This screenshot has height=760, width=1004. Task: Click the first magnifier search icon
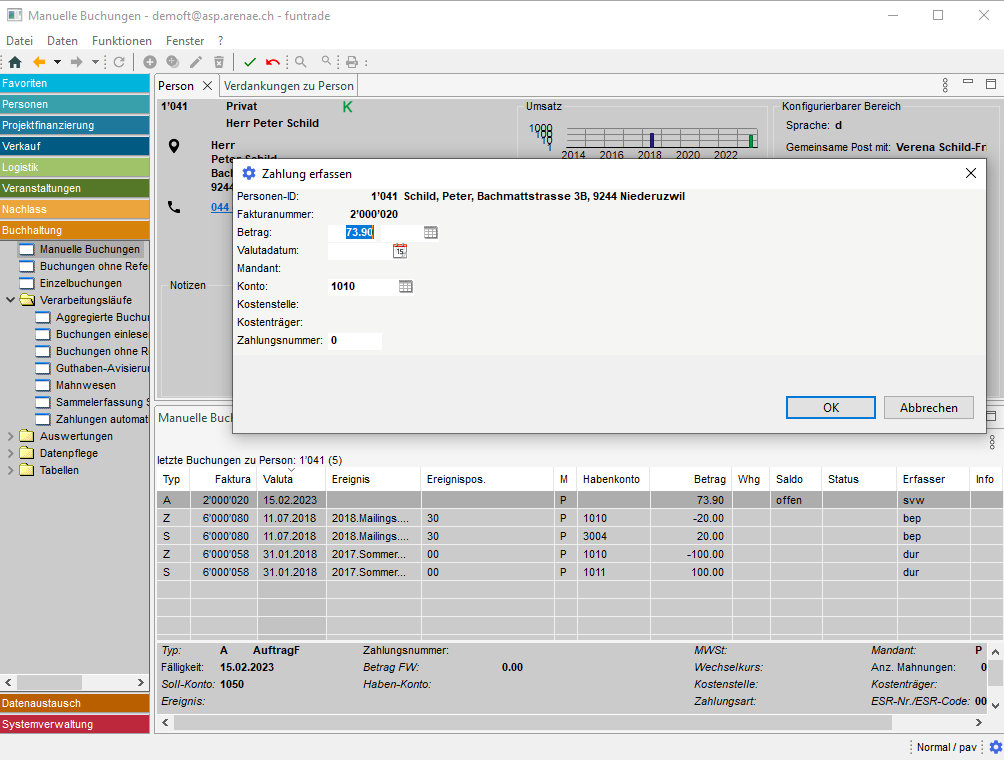300,62
